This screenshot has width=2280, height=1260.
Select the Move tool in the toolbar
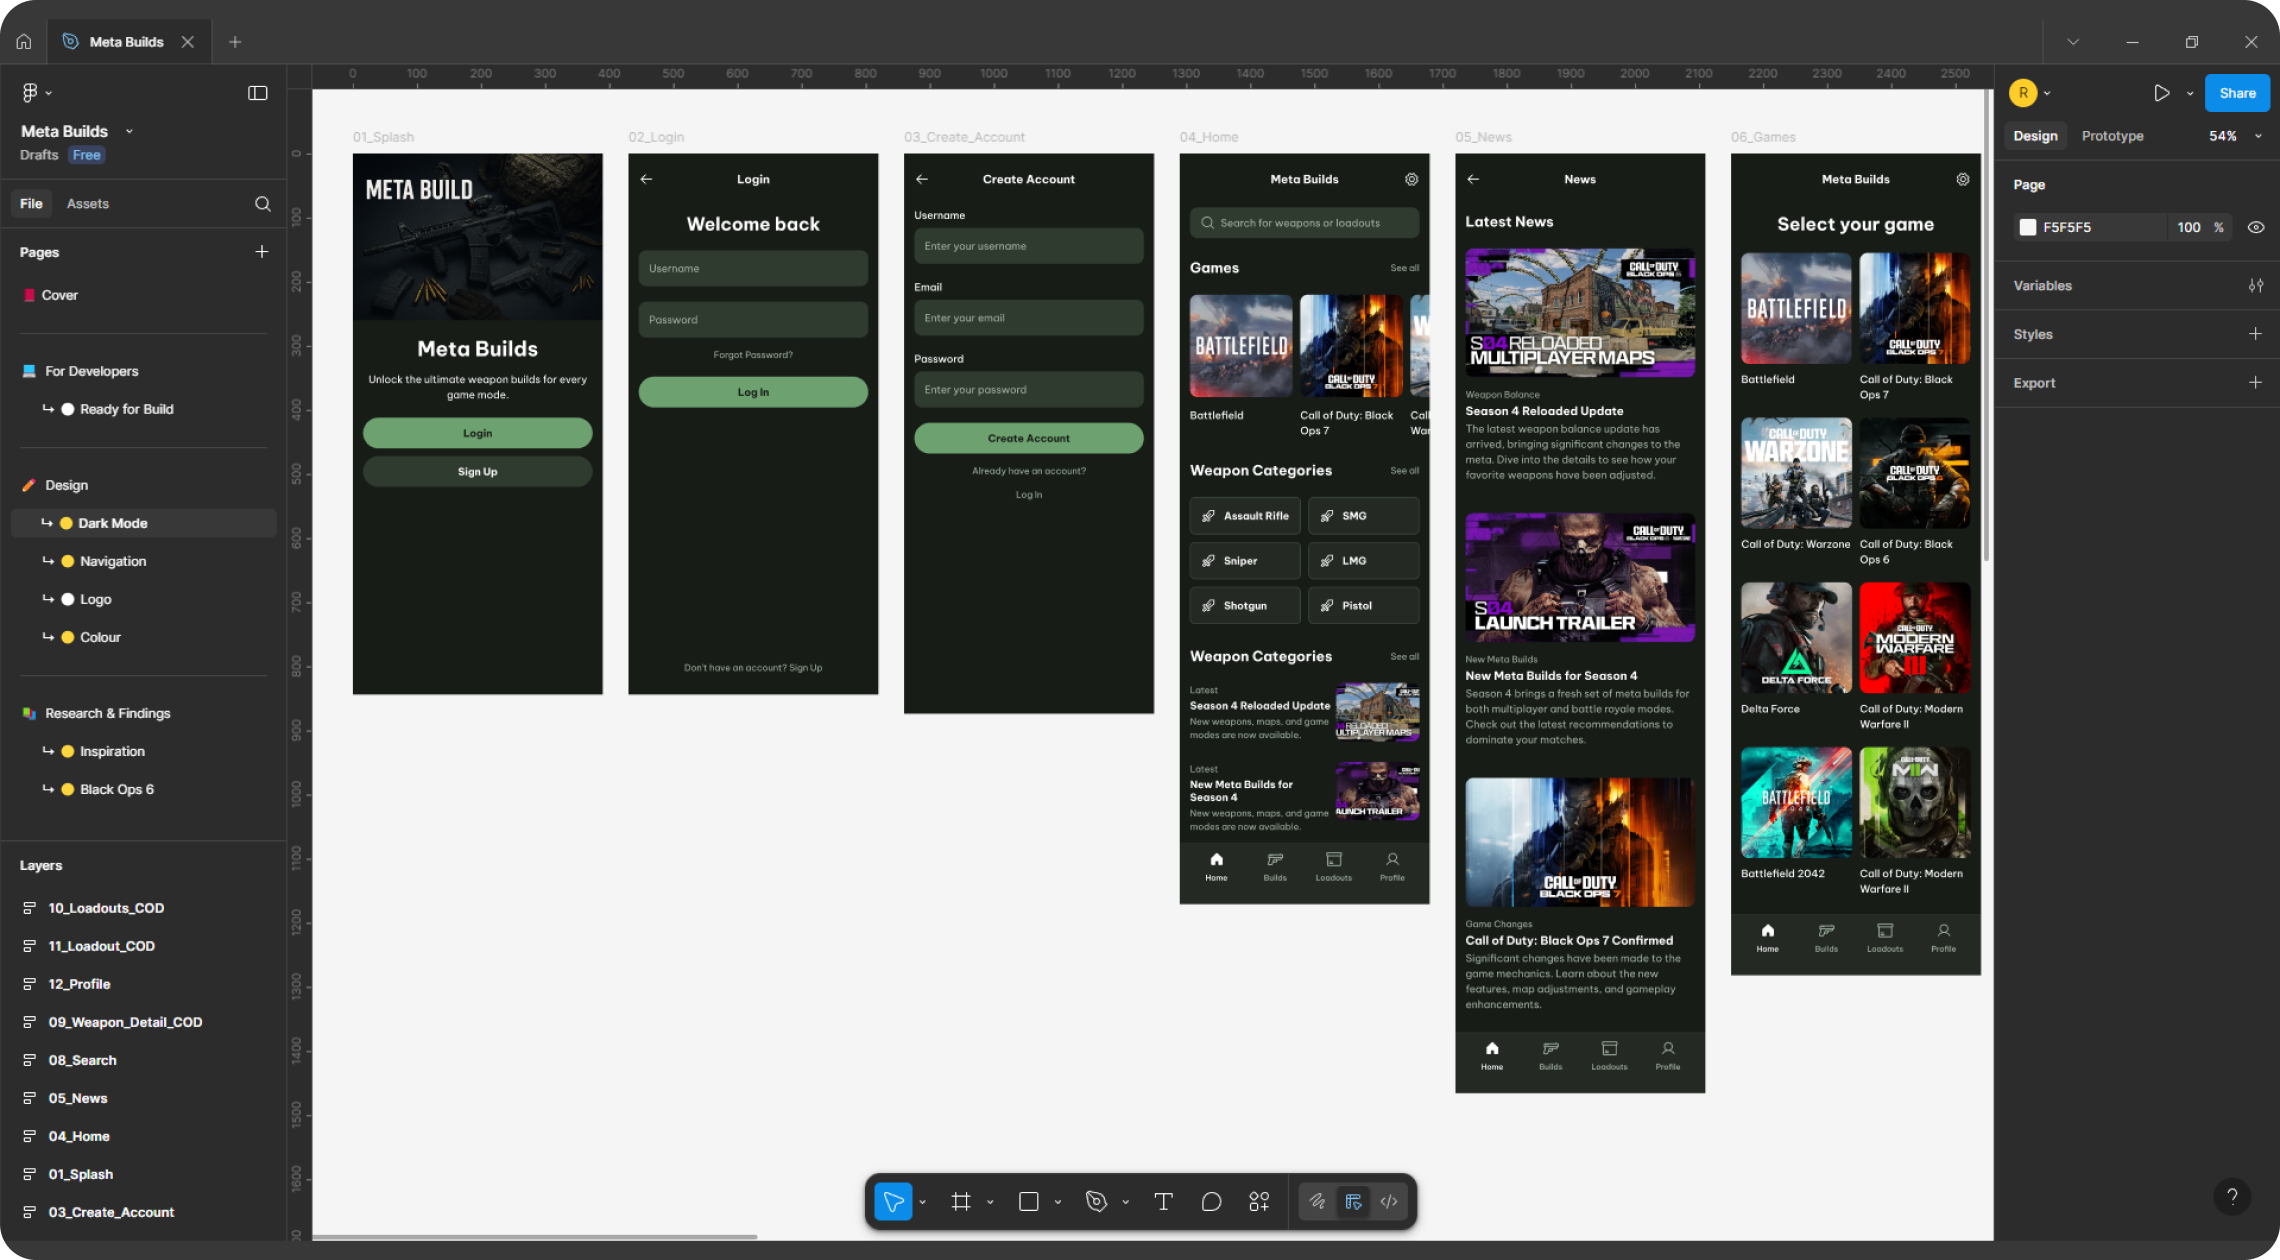point(893,1201)
